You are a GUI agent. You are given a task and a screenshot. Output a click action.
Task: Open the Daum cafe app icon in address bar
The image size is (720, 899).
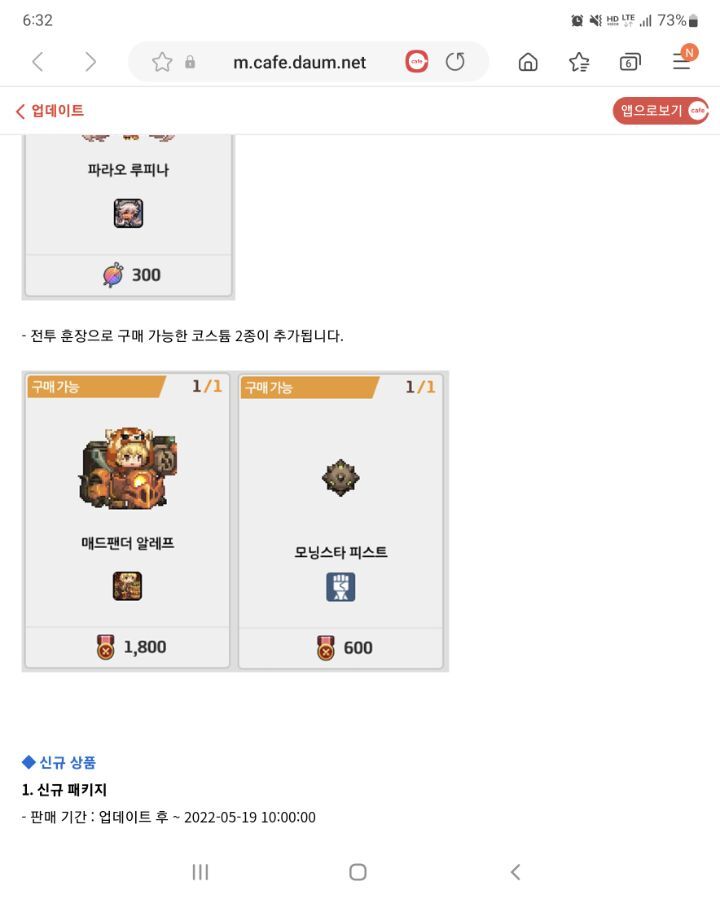pos(417,61)
